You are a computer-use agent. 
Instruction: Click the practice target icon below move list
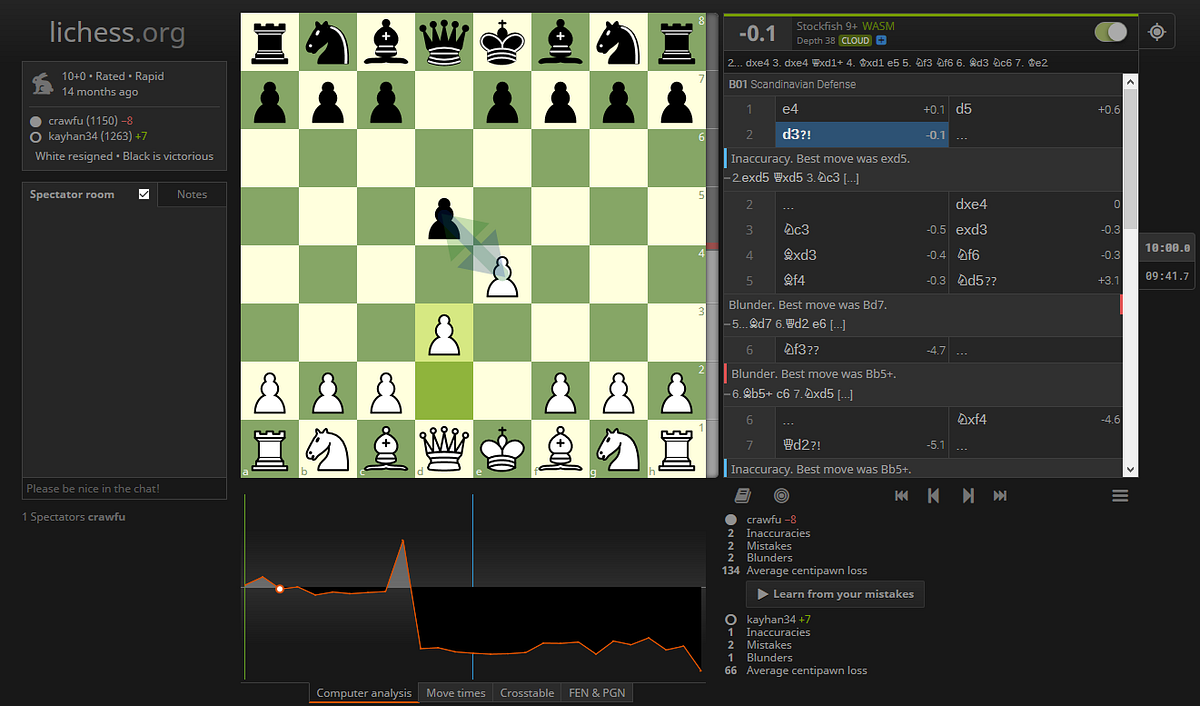[782, 495]
